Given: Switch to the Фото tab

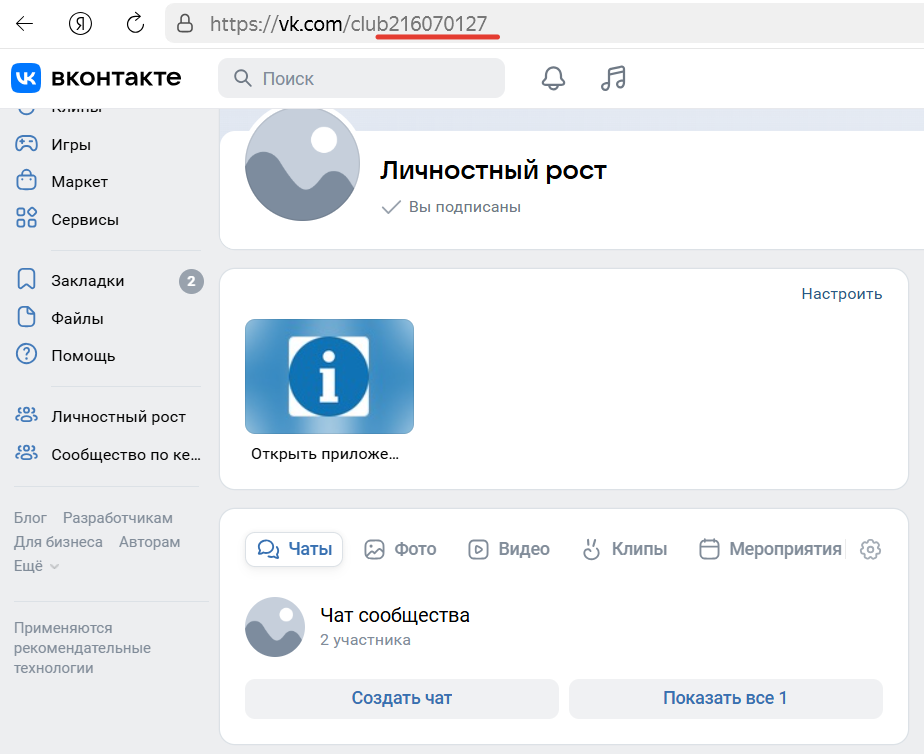Looking at the screenshot, I should (x=400, y=549).
